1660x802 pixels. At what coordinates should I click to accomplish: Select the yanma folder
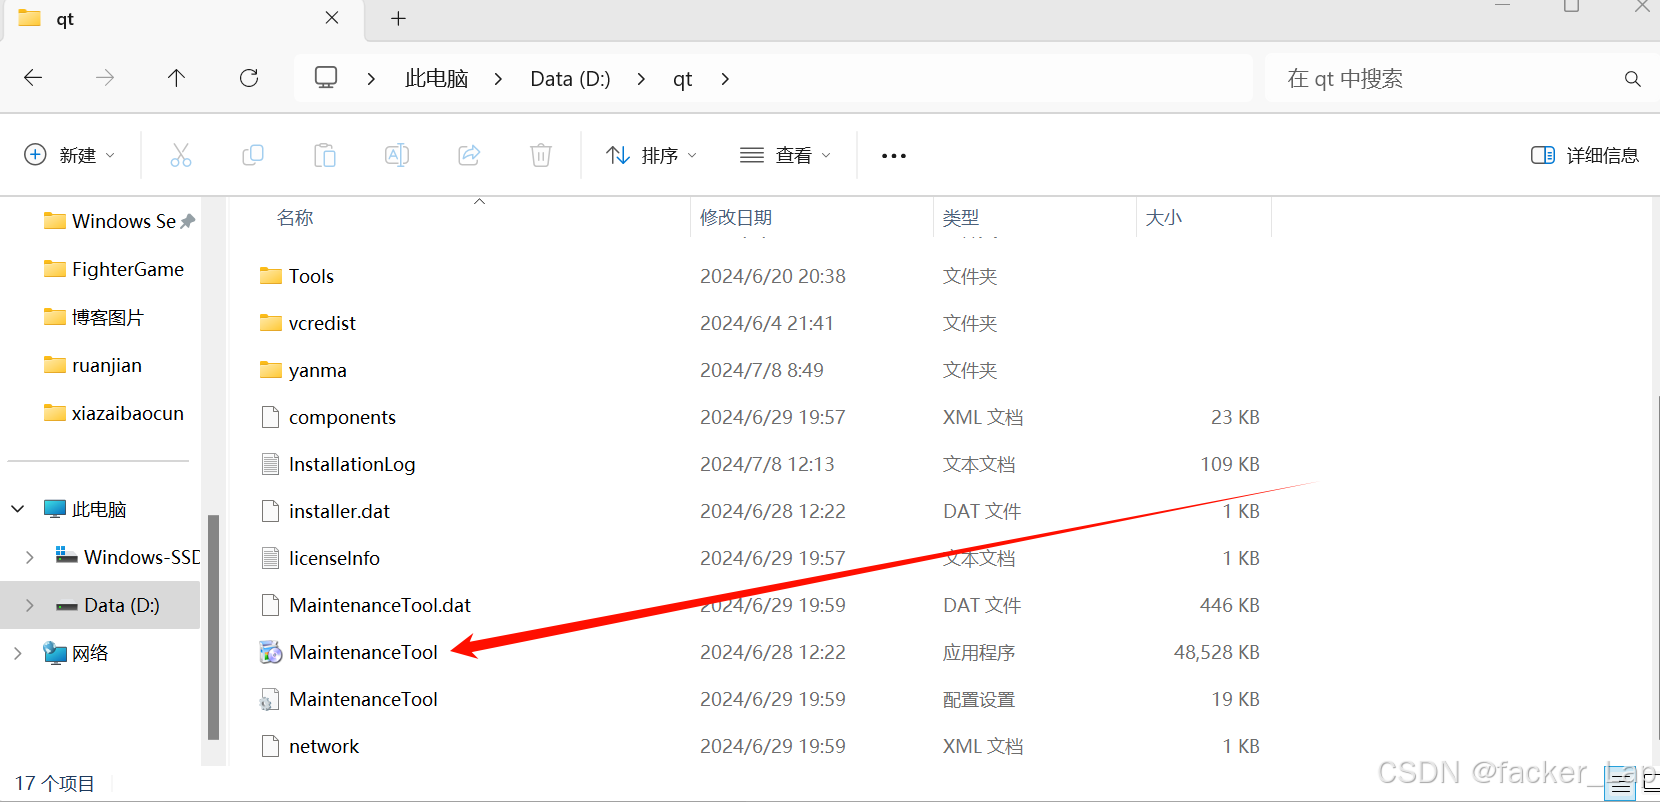click(x=318, y=370)
